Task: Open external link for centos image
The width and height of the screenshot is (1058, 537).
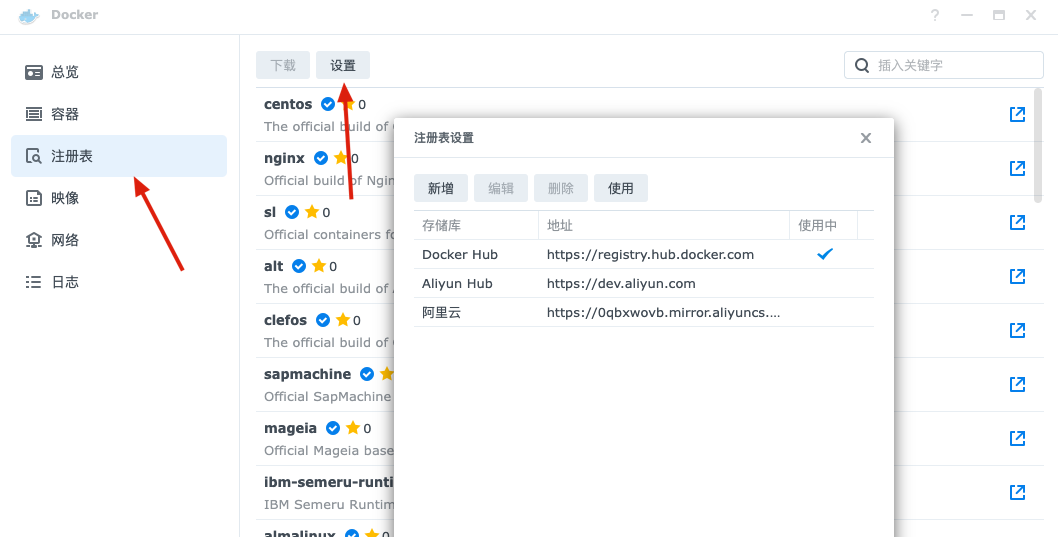Action: (1017, 114)
